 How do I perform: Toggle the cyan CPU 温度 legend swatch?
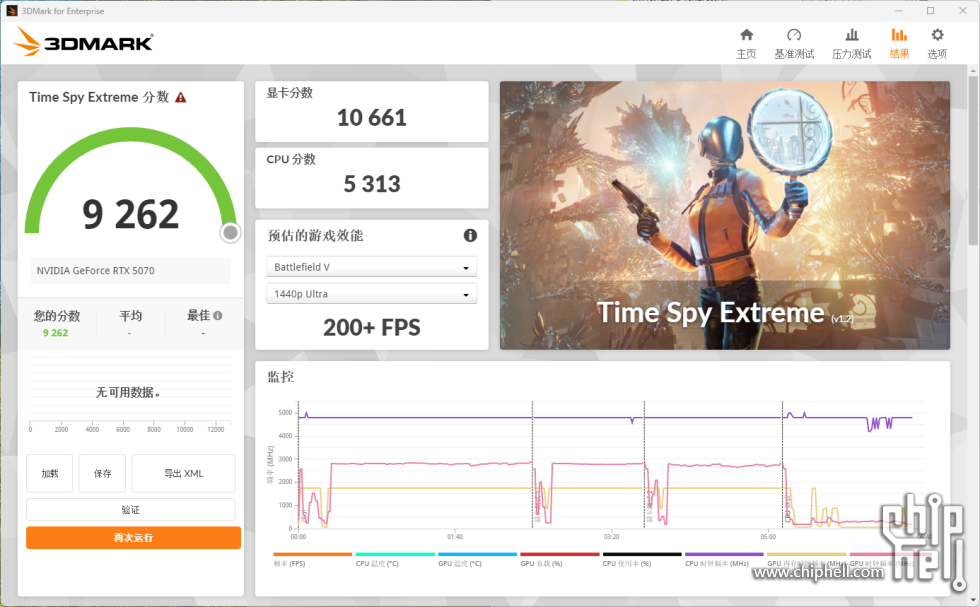(x=395, y=554)
